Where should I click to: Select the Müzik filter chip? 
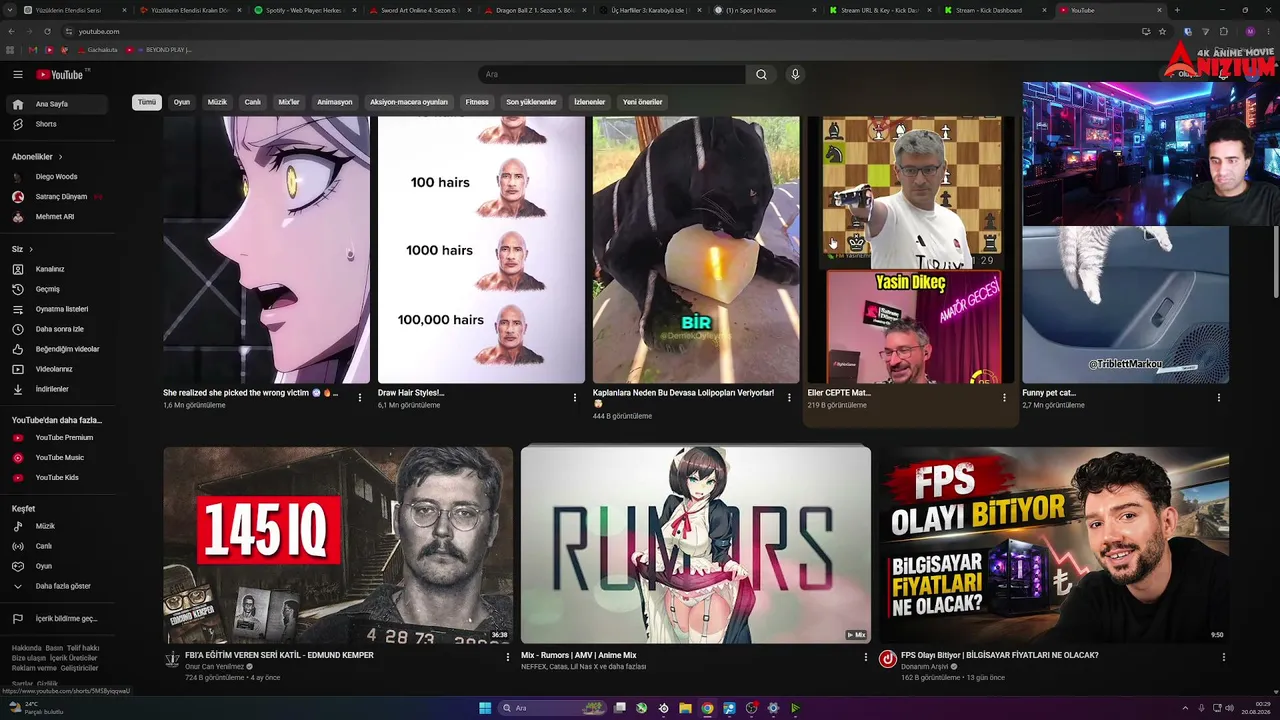(x=217, y=102)
